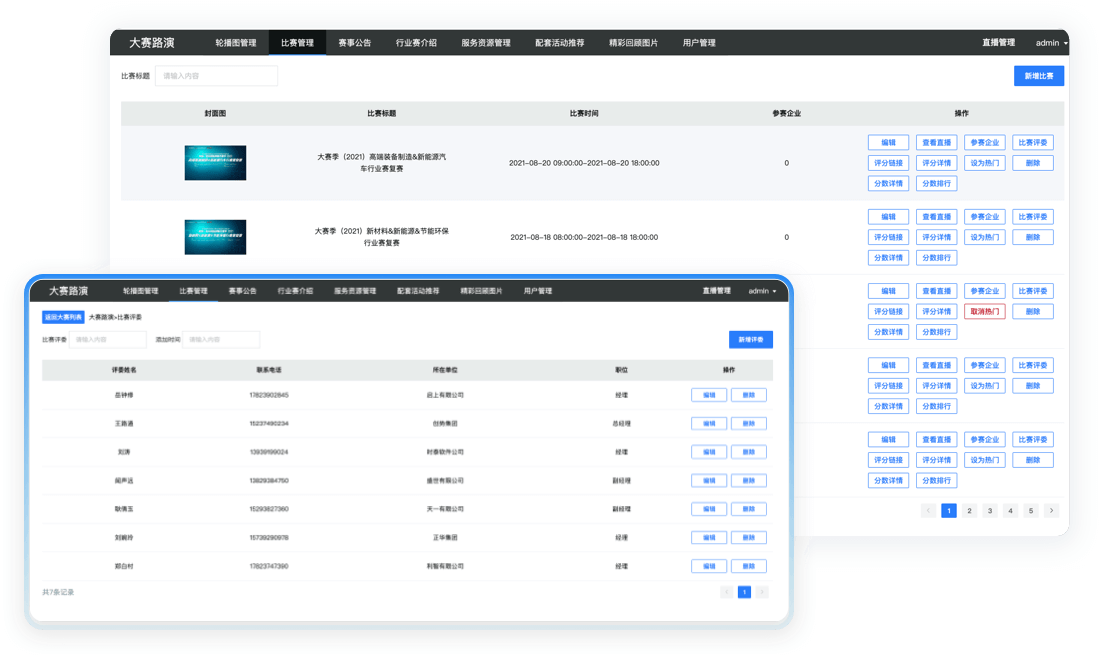Click the first competition cover thumbnail
The height and width of the screenshot is (656, 1102).
point(215,162)
